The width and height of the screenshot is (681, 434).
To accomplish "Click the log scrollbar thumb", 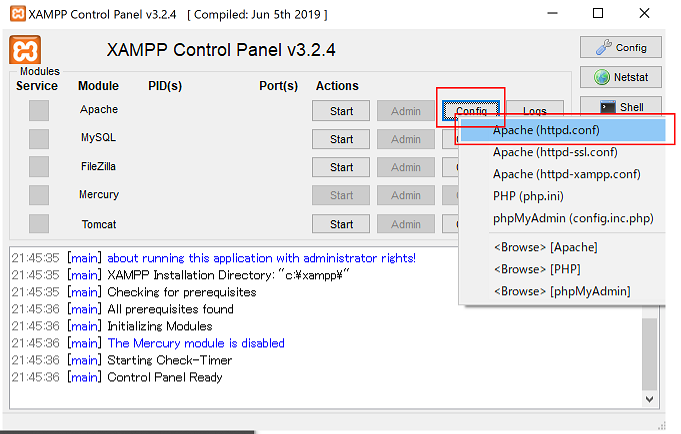I will tap(650, 354).
